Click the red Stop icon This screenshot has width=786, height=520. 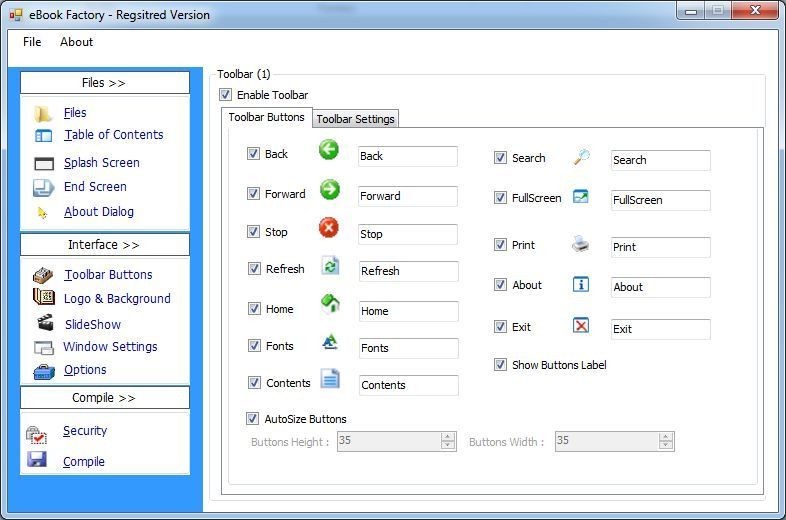[x=329, y=228]
